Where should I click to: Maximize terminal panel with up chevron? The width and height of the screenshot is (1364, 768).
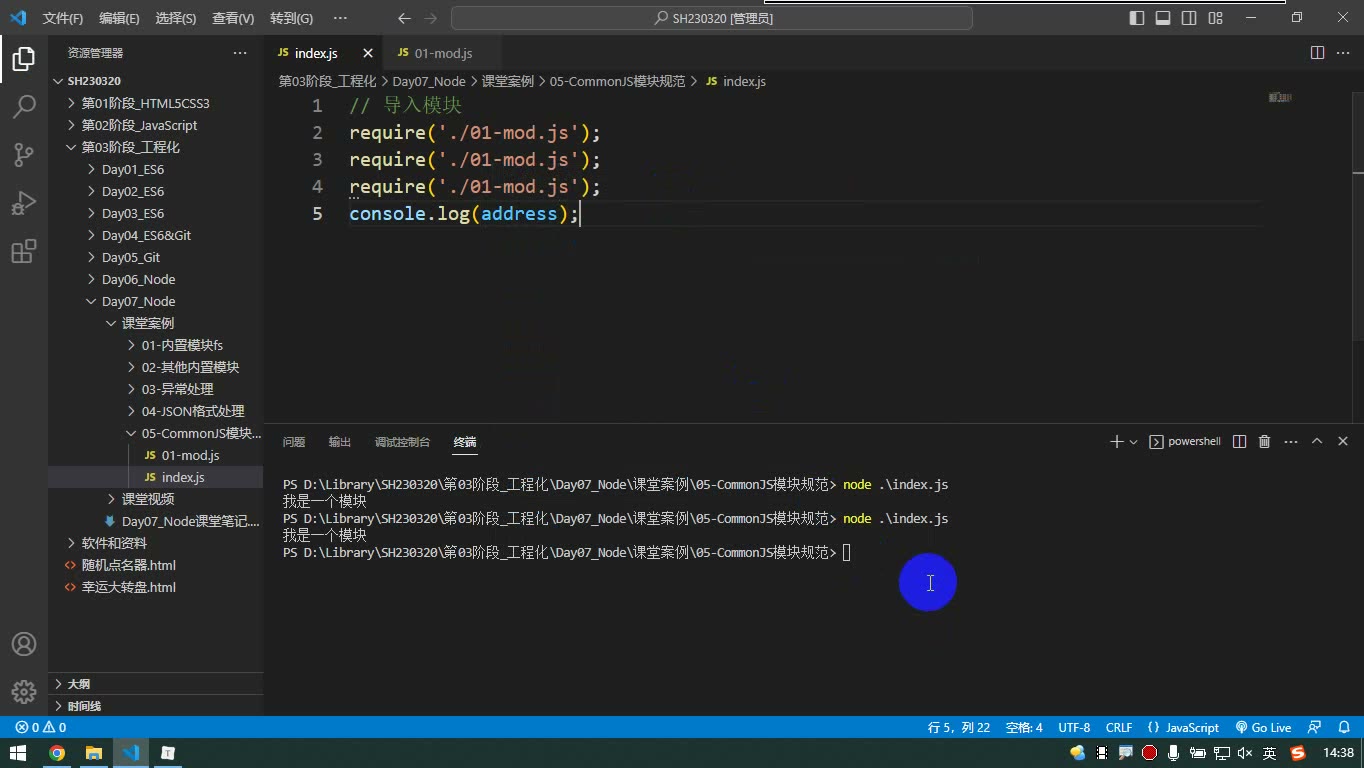click(x=1317, y=441)
